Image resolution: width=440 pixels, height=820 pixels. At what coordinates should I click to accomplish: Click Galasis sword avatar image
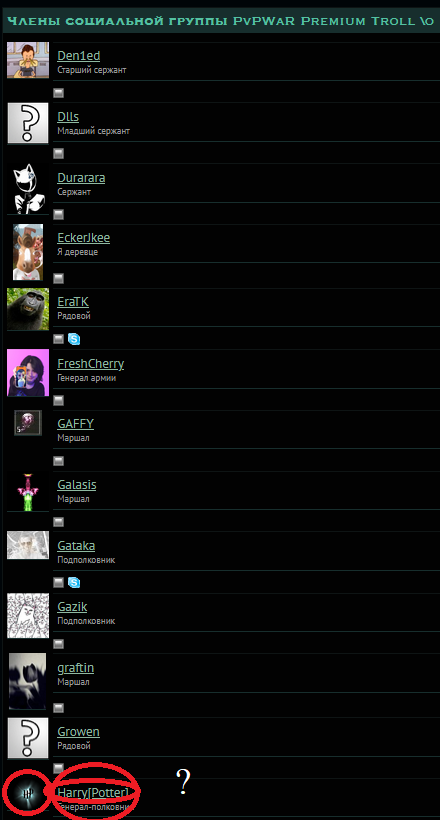(28, 491)
